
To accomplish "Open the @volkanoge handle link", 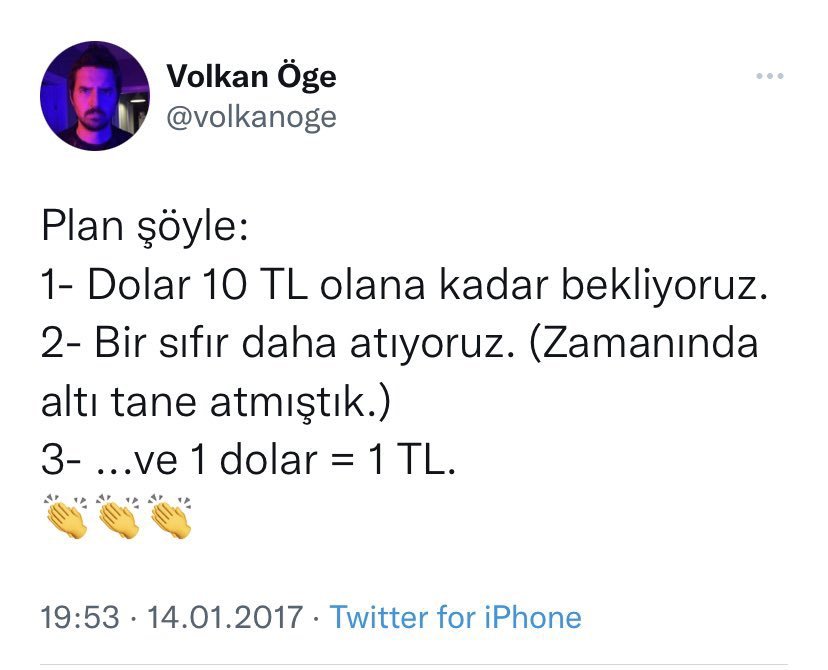I will pyautogui.click(x=251, y=117).
